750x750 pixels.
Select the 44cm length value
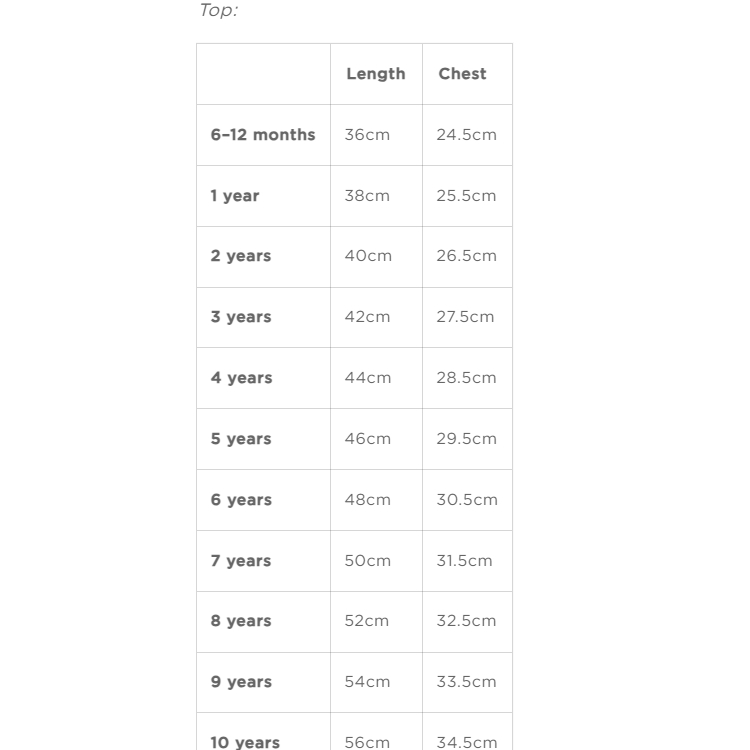[368, 378]
